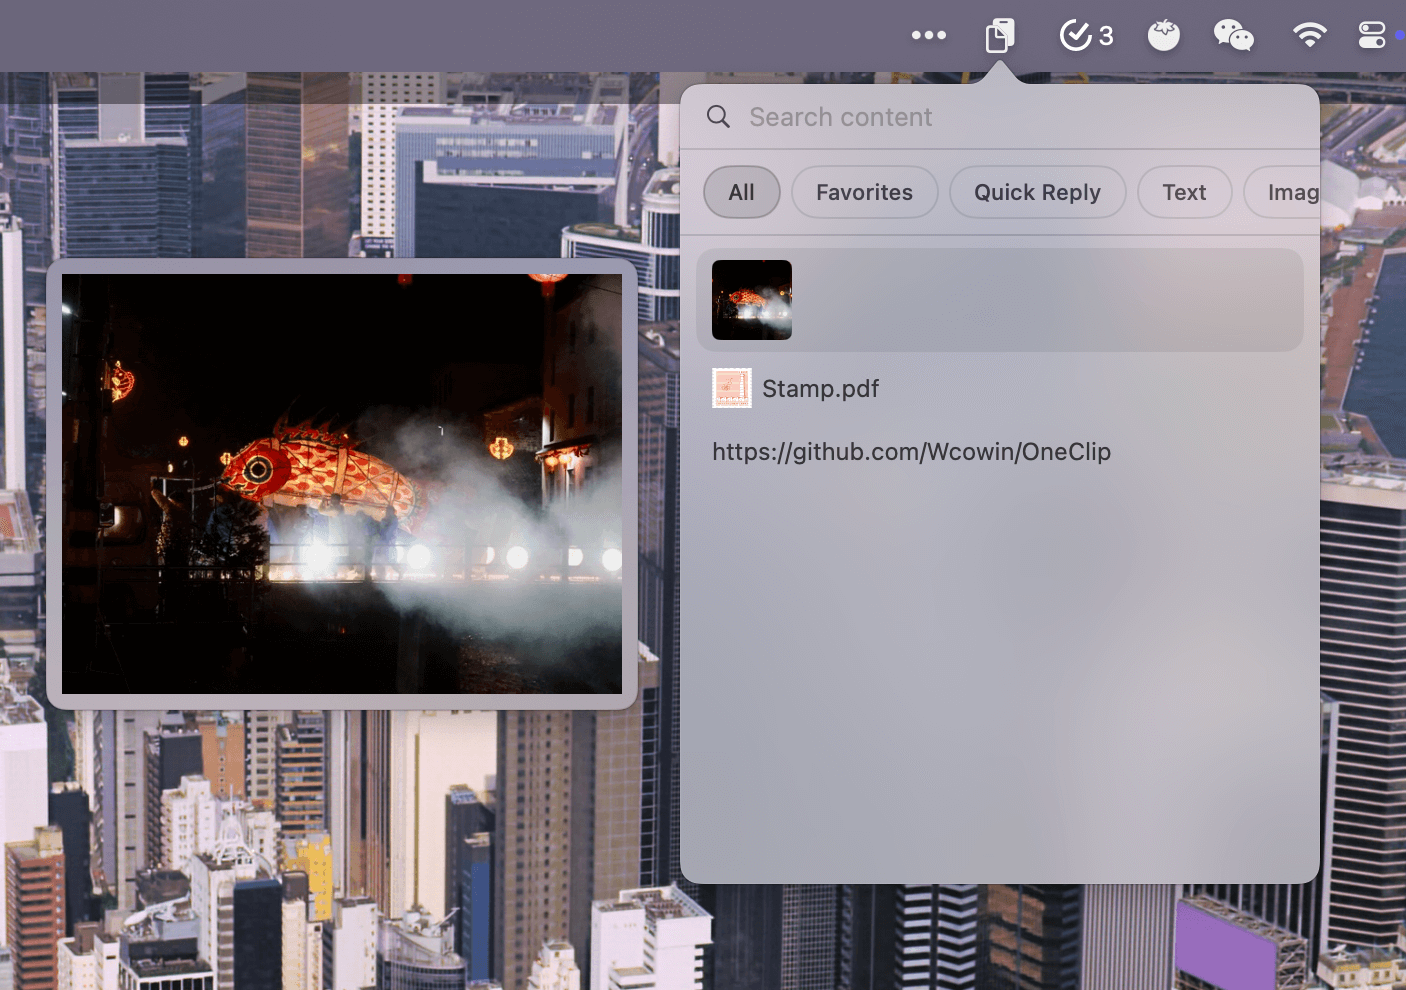Image resolution: width=1406 pixels, height=990 pixels.
Task: Filter clipboard history by Text
Action: coord(1184,192)
